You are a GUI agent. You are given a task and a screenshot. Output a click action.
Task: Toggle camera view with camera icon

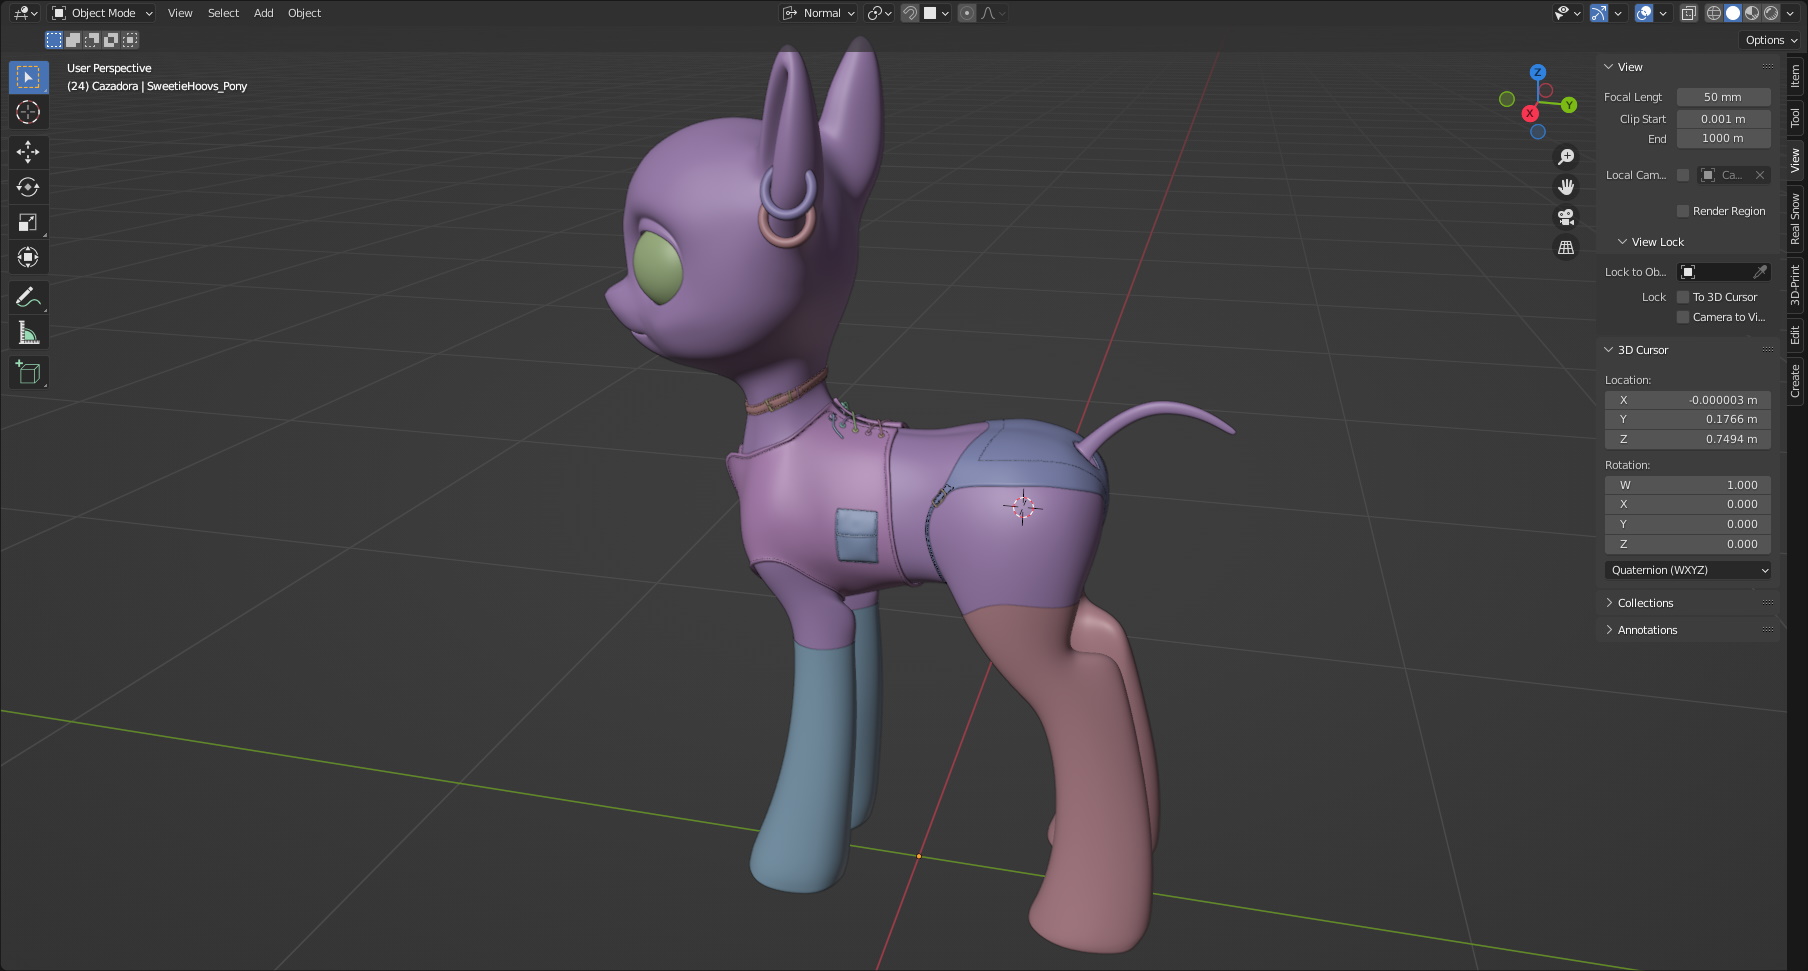point(1566,217)
